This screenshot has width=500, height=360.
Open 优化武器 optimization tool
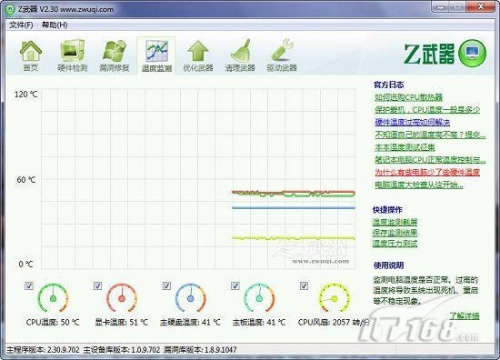coord(198,56)
